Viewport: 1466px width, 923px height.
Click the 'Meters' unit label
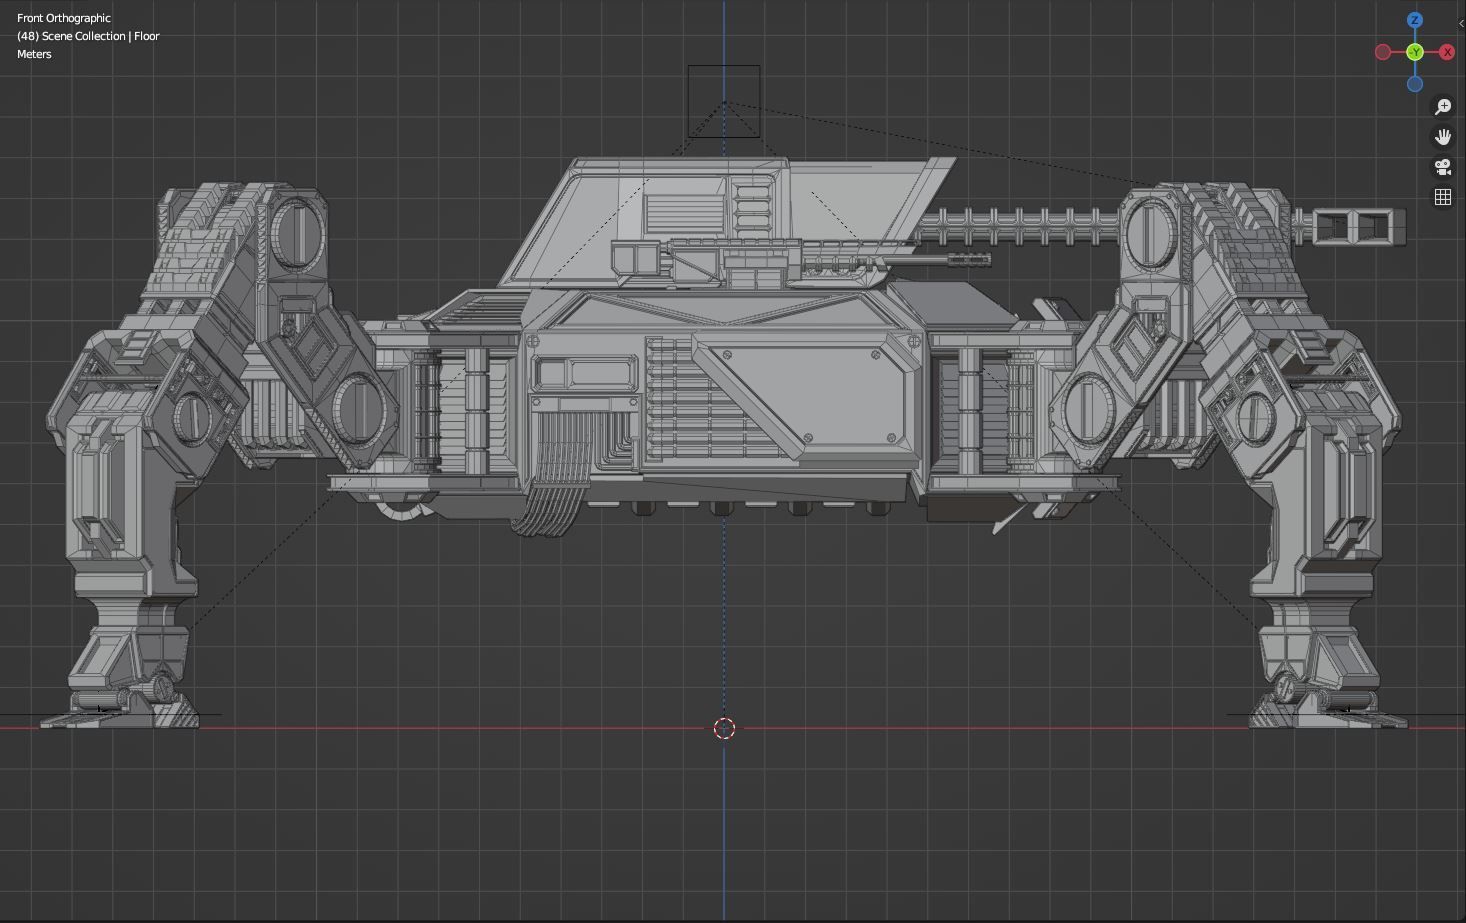[x=34, y=54]
